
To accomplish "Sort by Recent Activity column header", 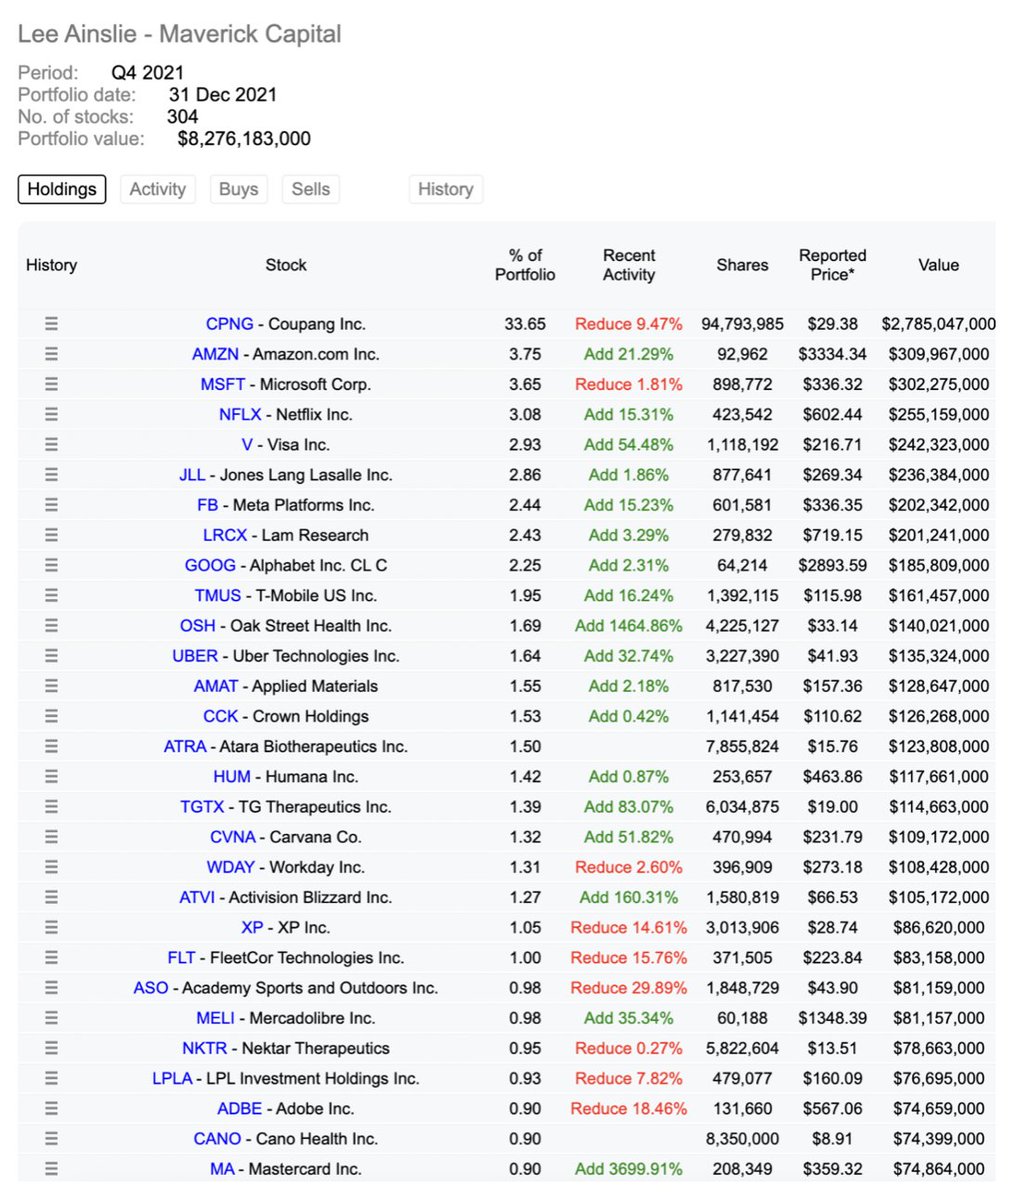I will coord(629,265).
